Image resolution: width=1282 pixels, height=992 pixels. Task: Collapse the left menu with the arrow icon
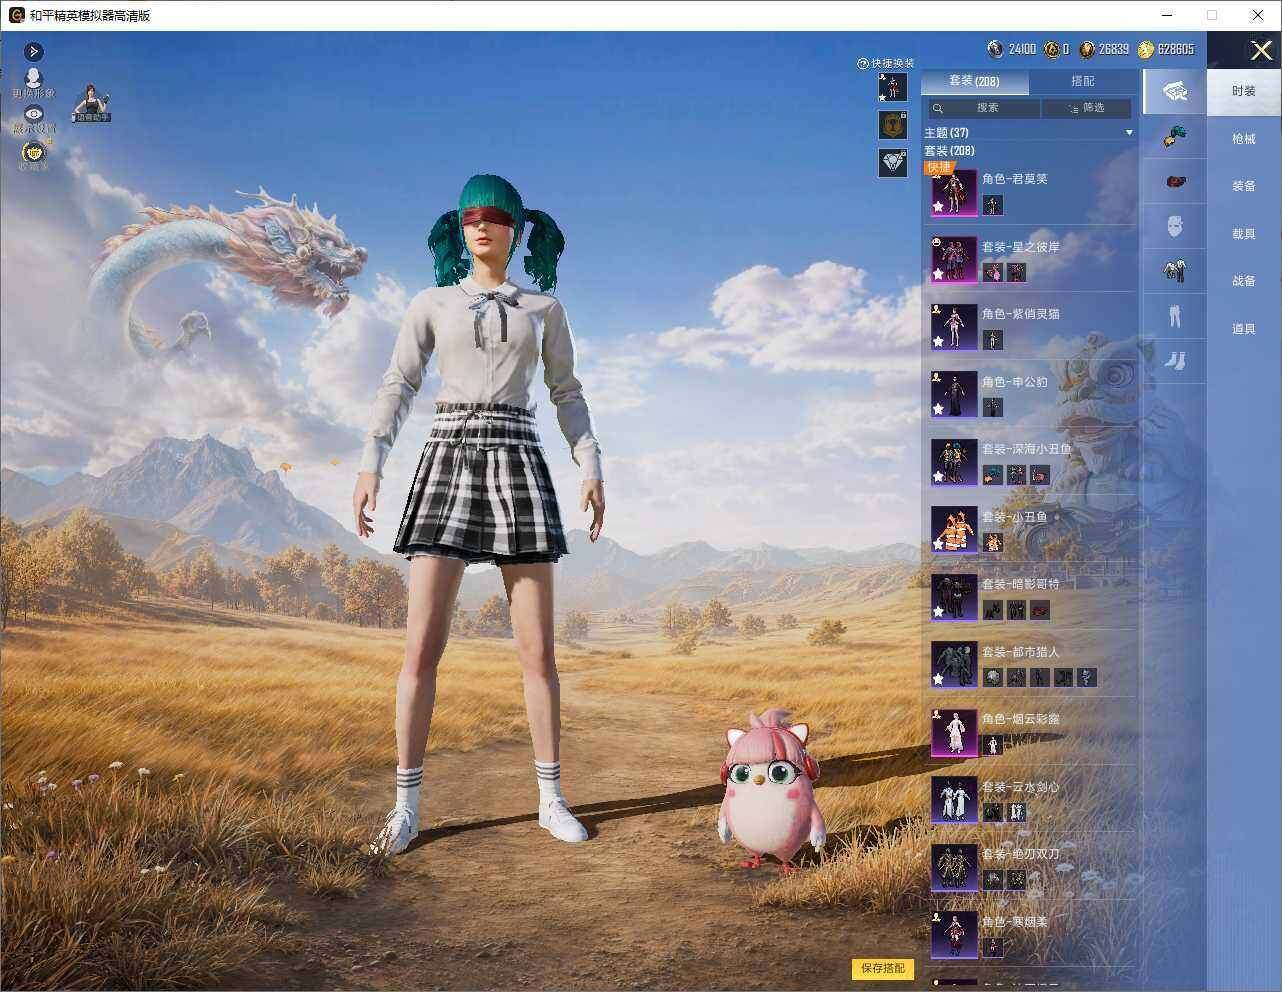point(34,51)
